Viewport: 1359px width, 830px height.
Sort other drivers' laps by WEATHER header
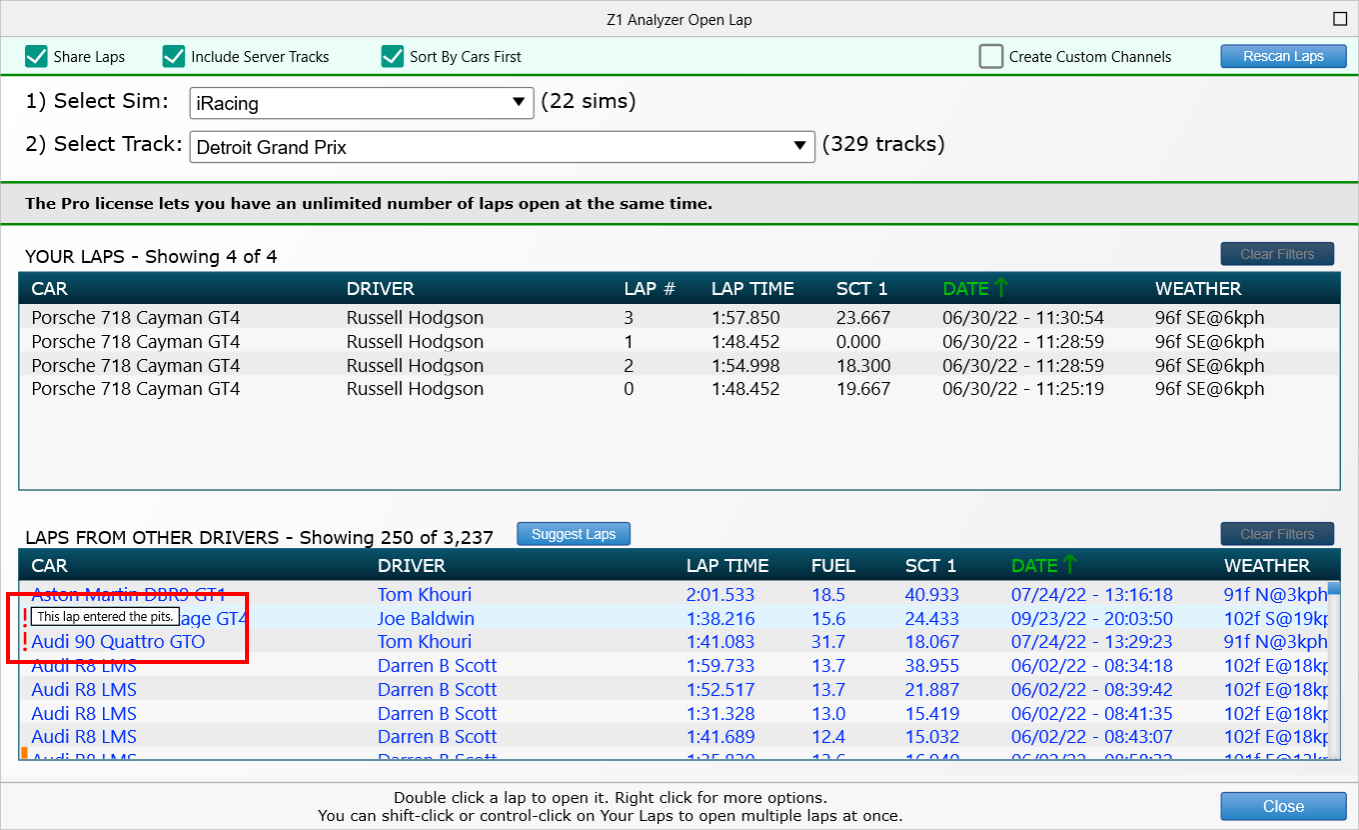[x=1267, y=566]
